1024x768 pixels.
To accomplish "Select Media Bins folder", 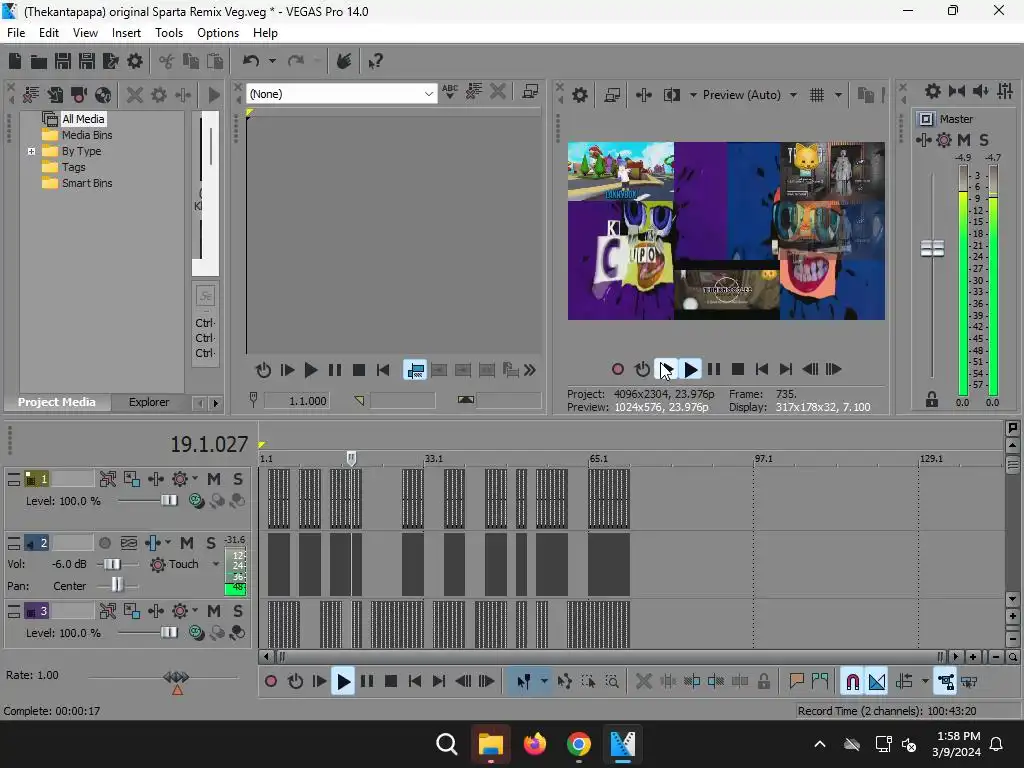I will 87,135.
